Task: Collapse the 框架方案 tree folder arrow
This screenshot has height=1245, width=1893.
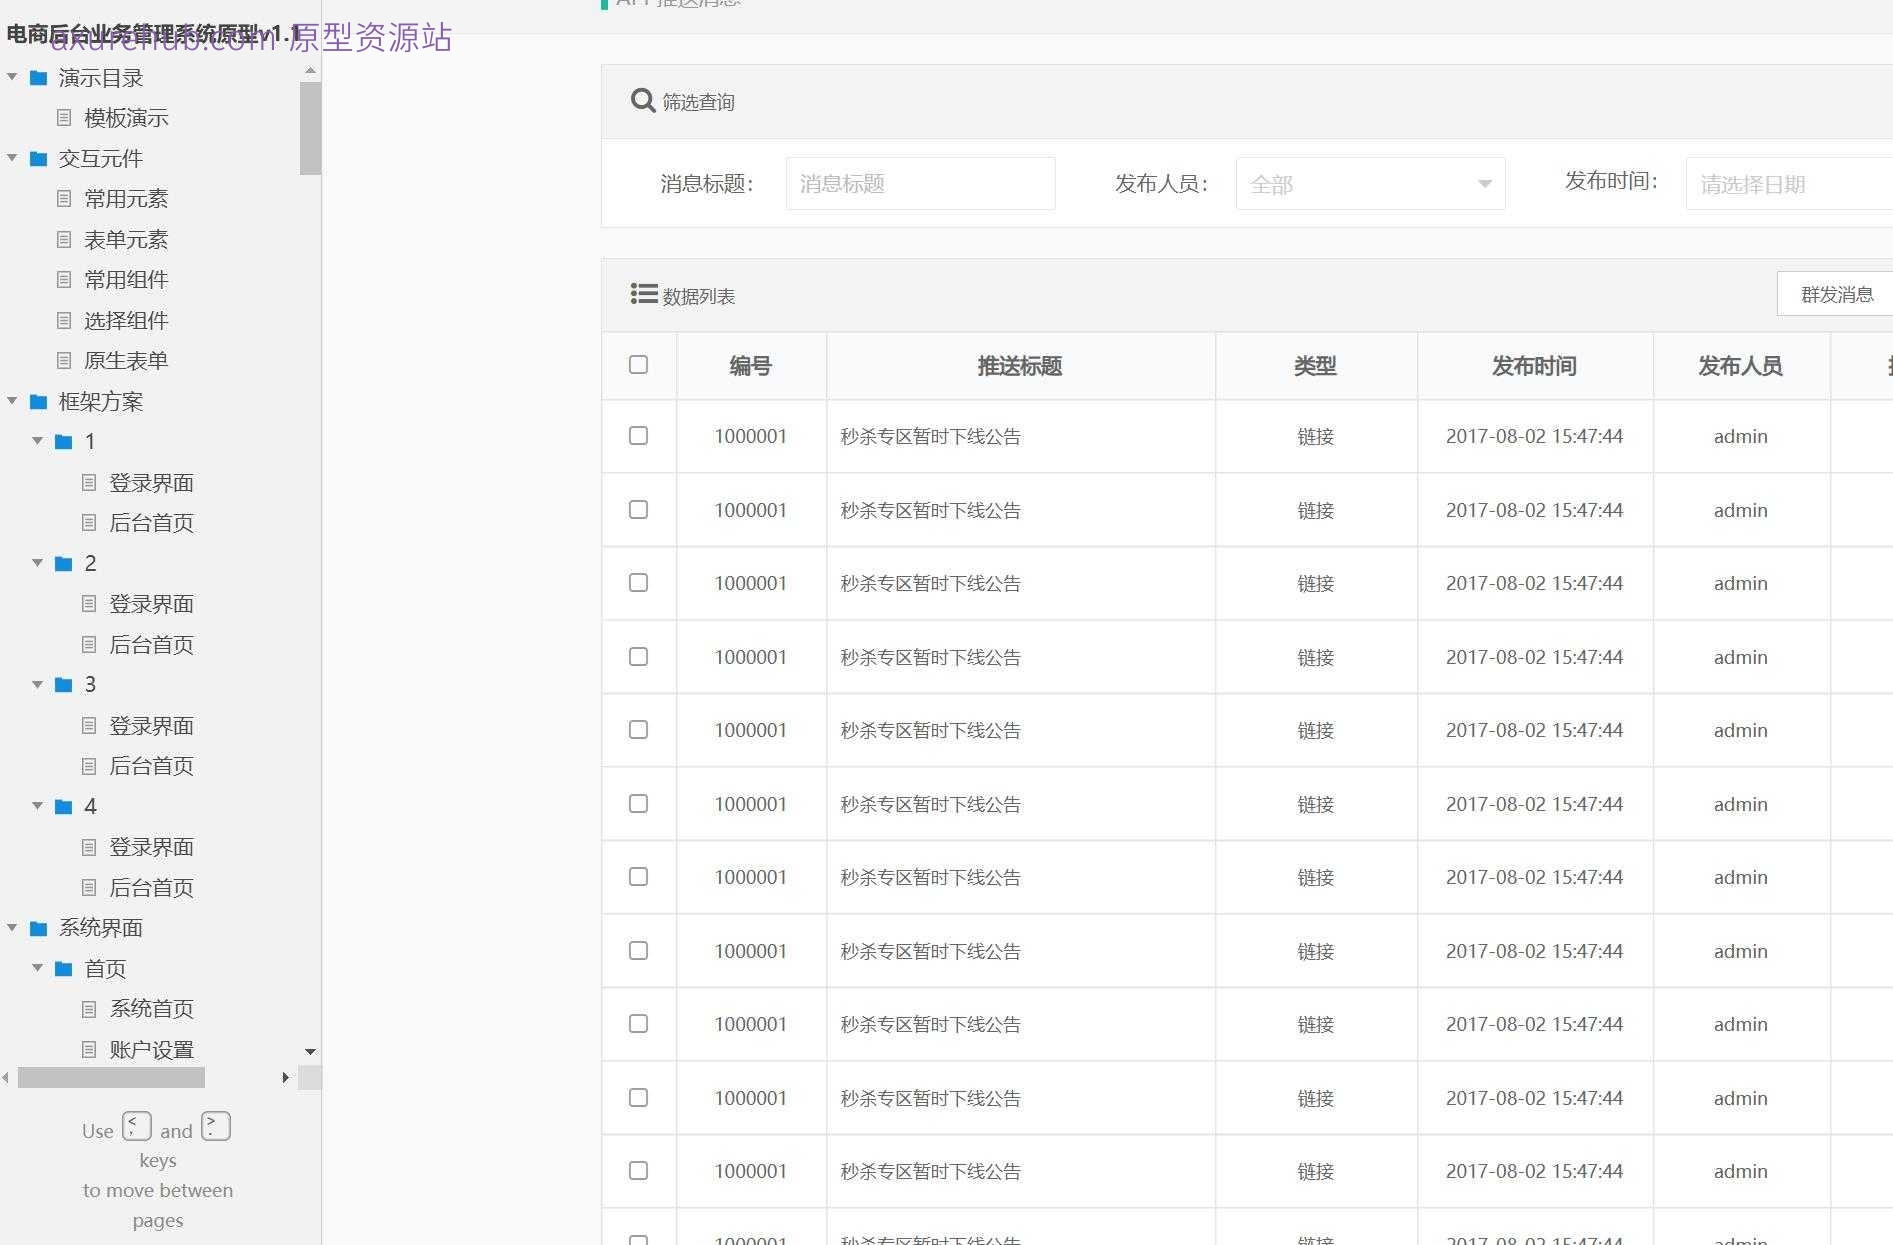Action: click(x=13, y=402)
